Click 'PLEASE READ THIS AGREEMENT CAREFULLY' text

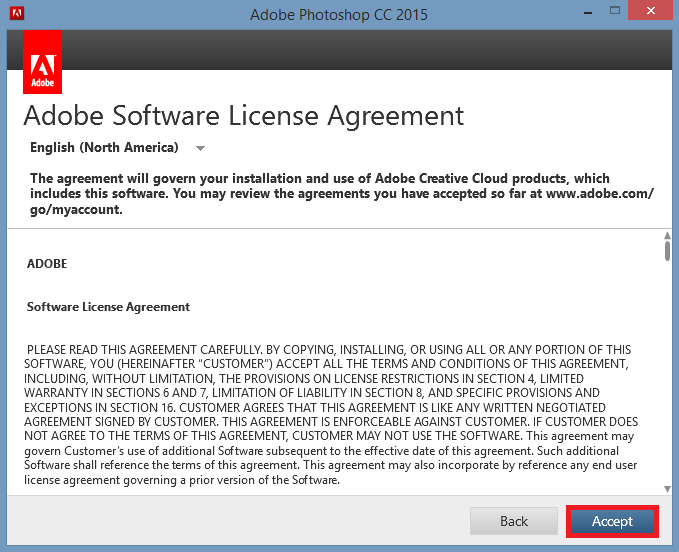coord(145,349)
